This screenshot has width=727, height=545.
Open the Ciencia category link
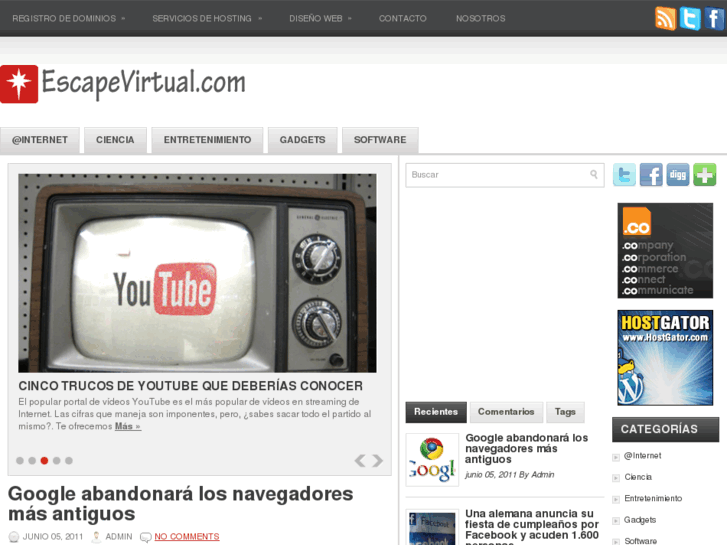click(638, 477)
